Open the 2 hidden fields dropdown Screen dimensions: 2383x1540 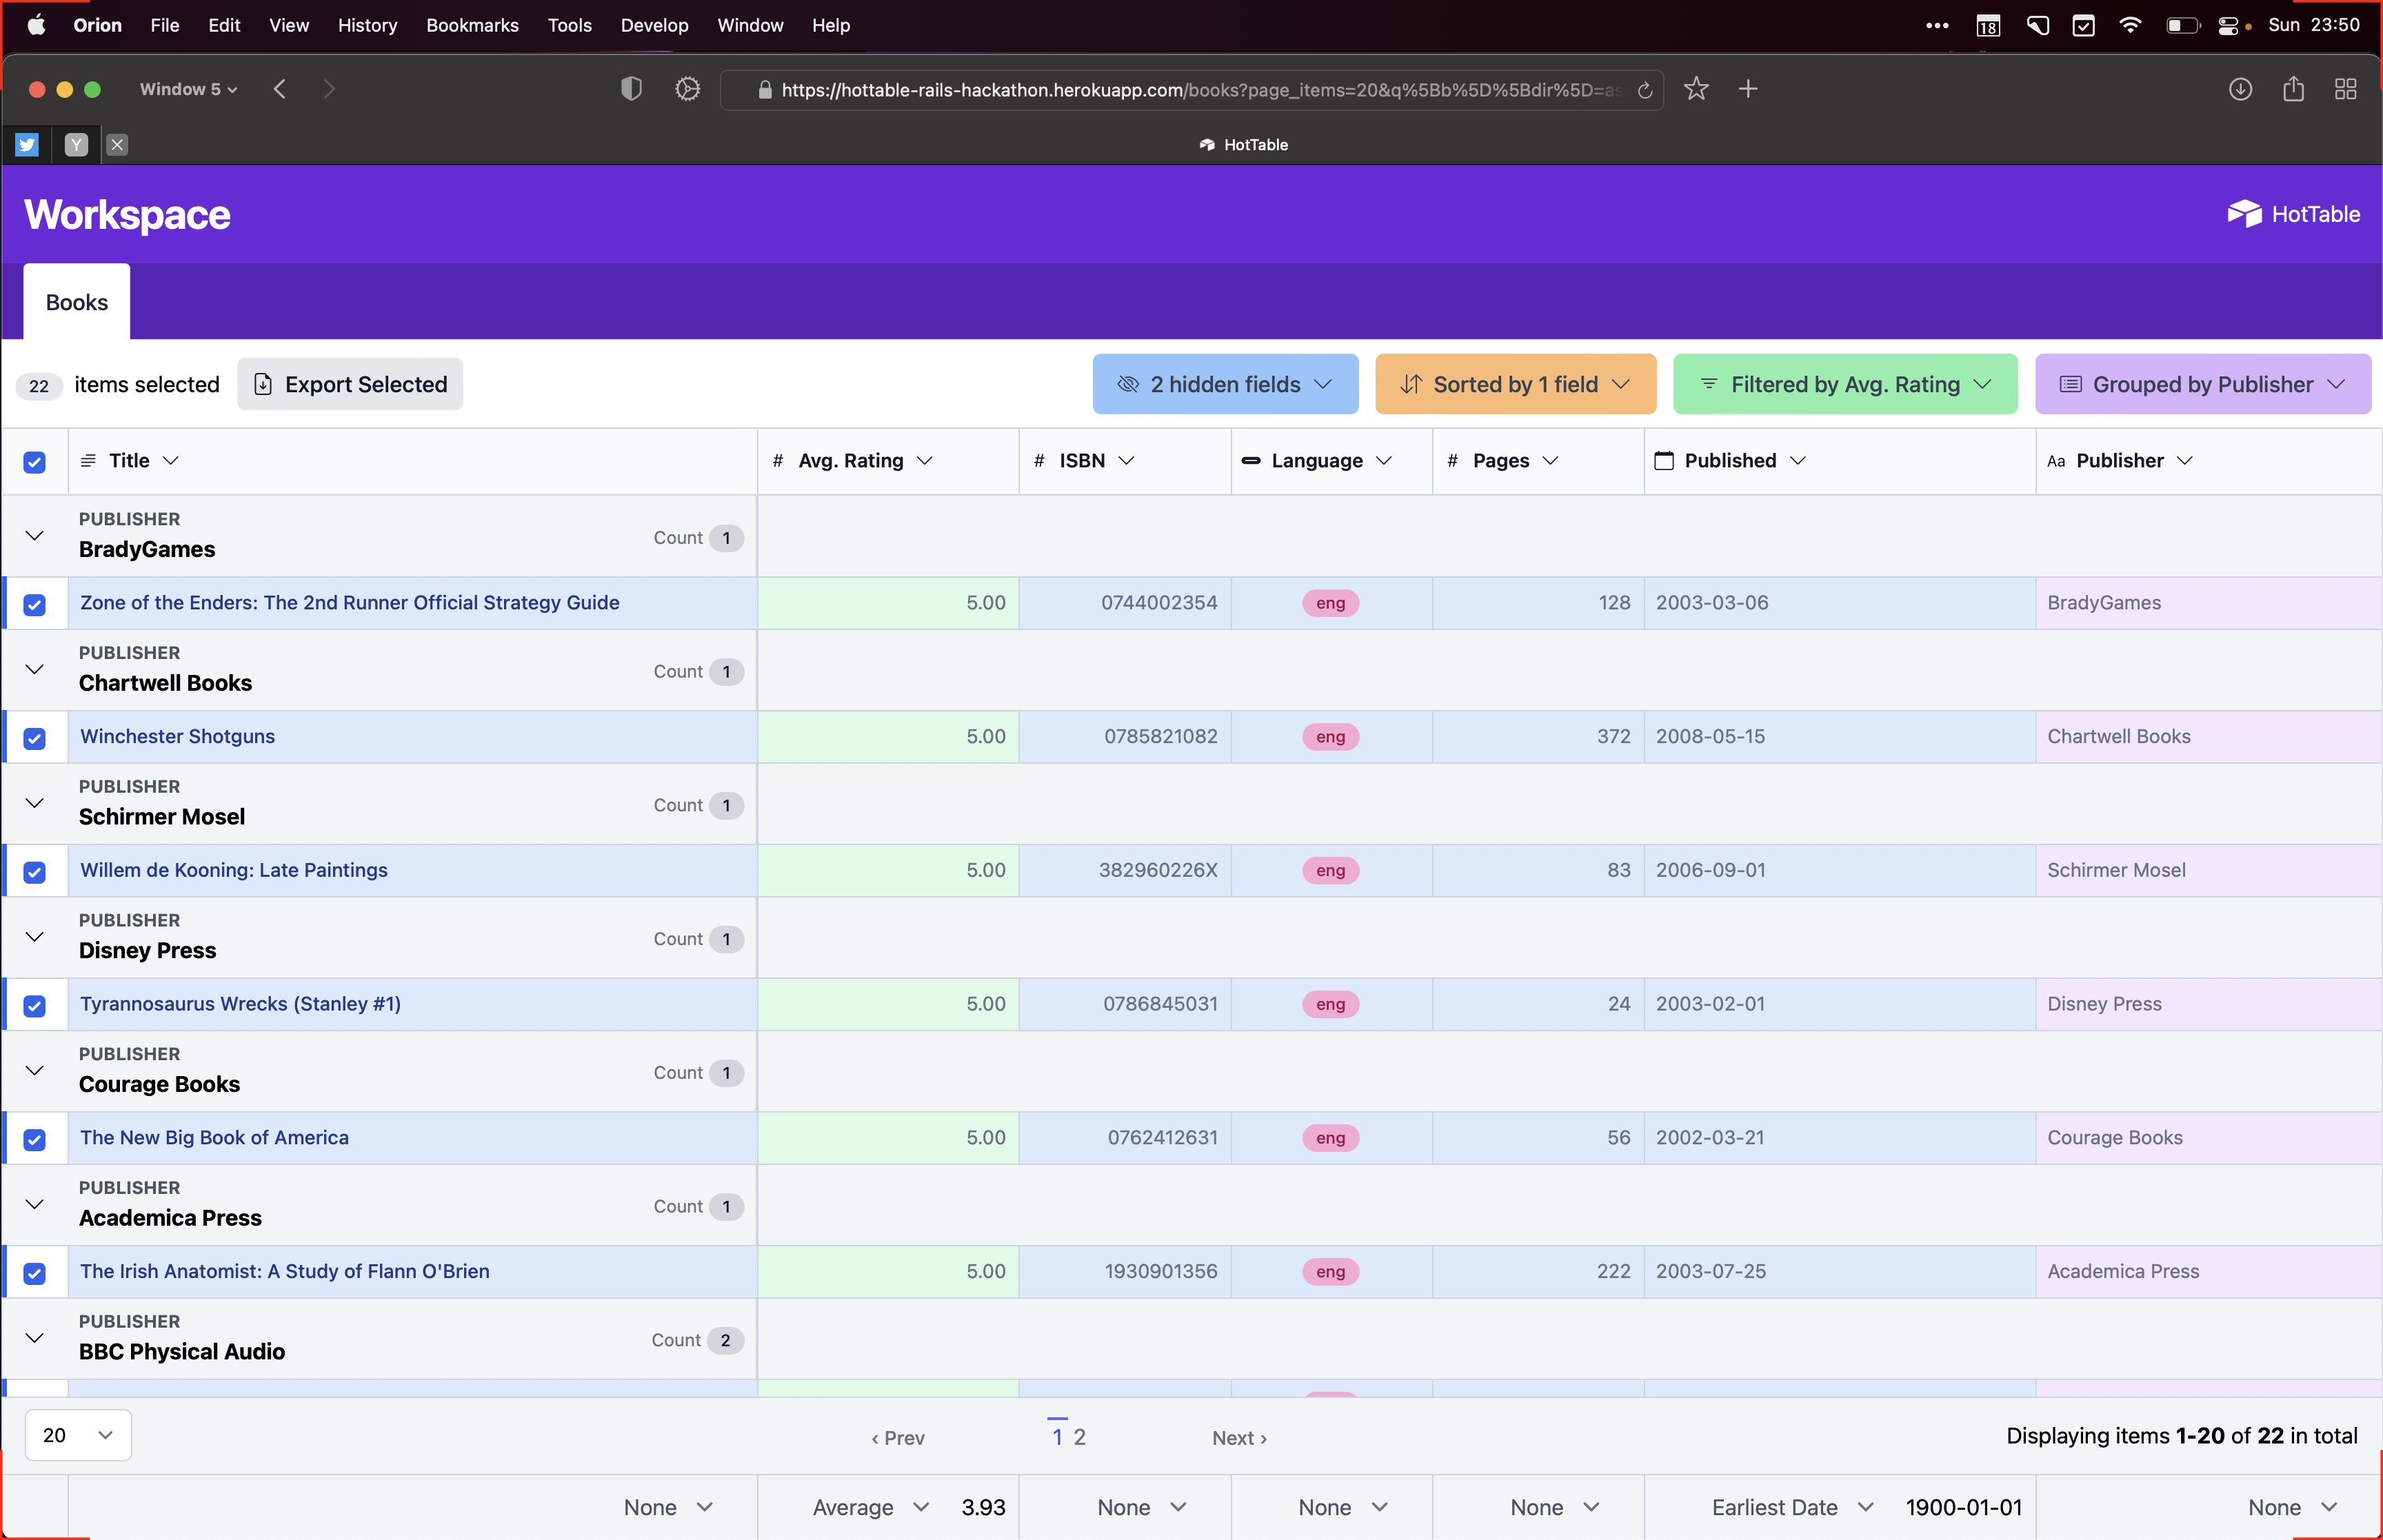(x=1224, y=384)
